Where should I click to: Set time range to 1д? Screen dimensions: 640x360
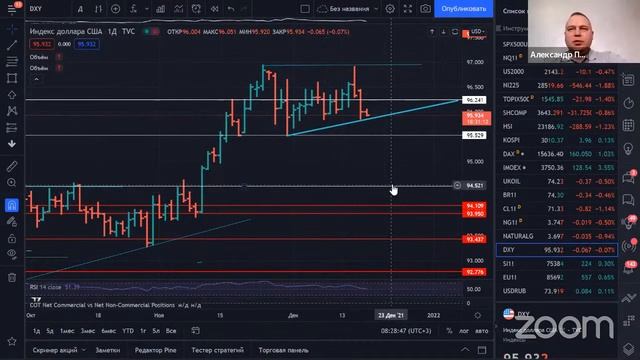click(36, 331)
